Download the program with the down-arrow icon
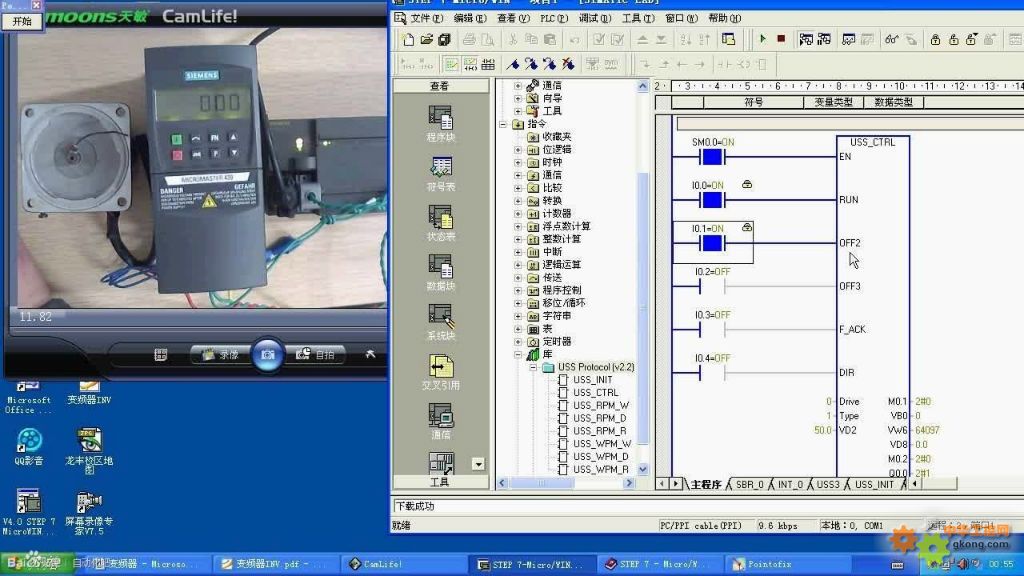Image resolution: width=1024 pixels, height=576 pixels. click(x=661, y=39)
